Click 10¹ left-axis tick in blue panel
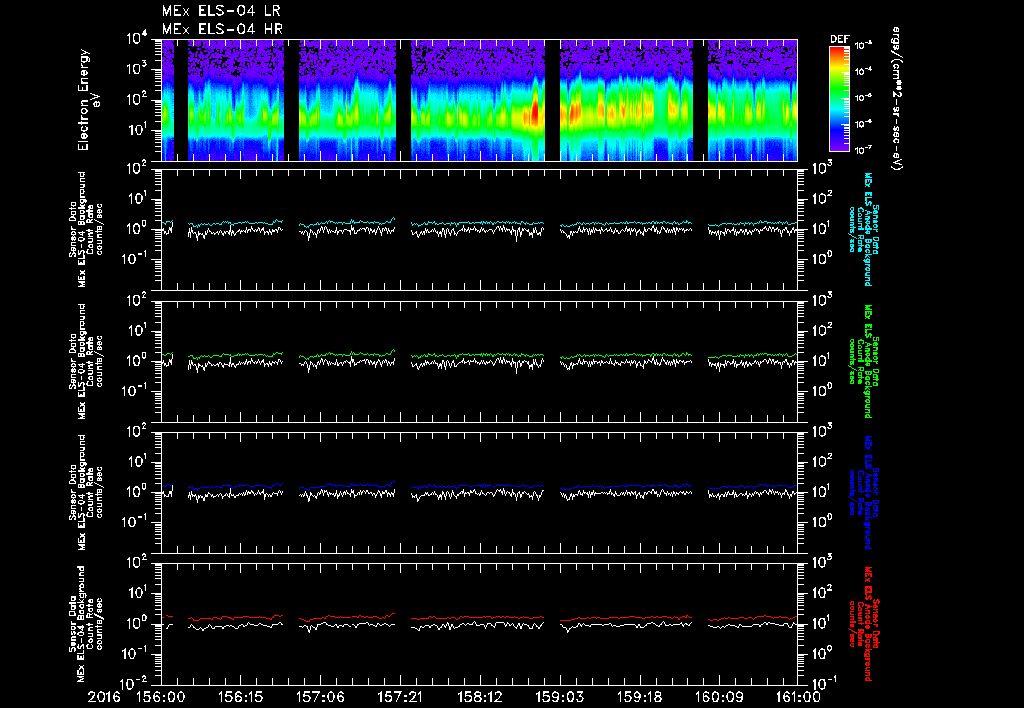1024x708 pixels. [x=138, y=462]
